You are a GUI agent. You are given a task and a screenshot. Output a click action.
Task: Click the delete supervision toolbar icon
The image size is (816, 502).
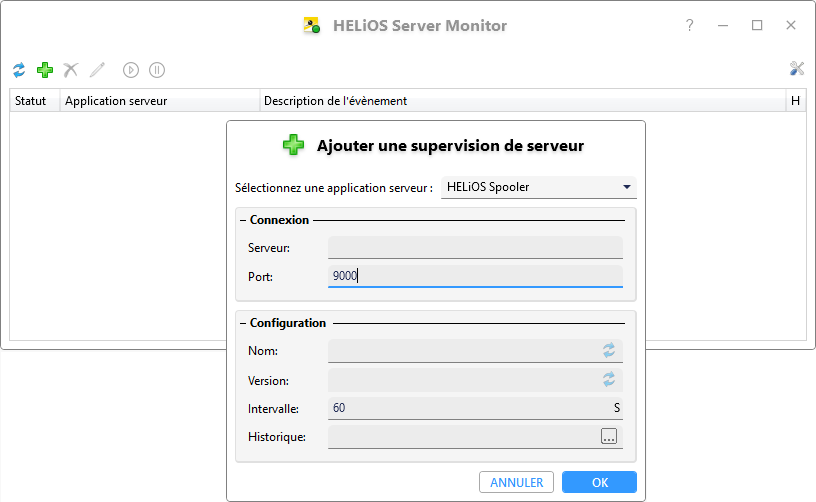(x=71, y=70)
